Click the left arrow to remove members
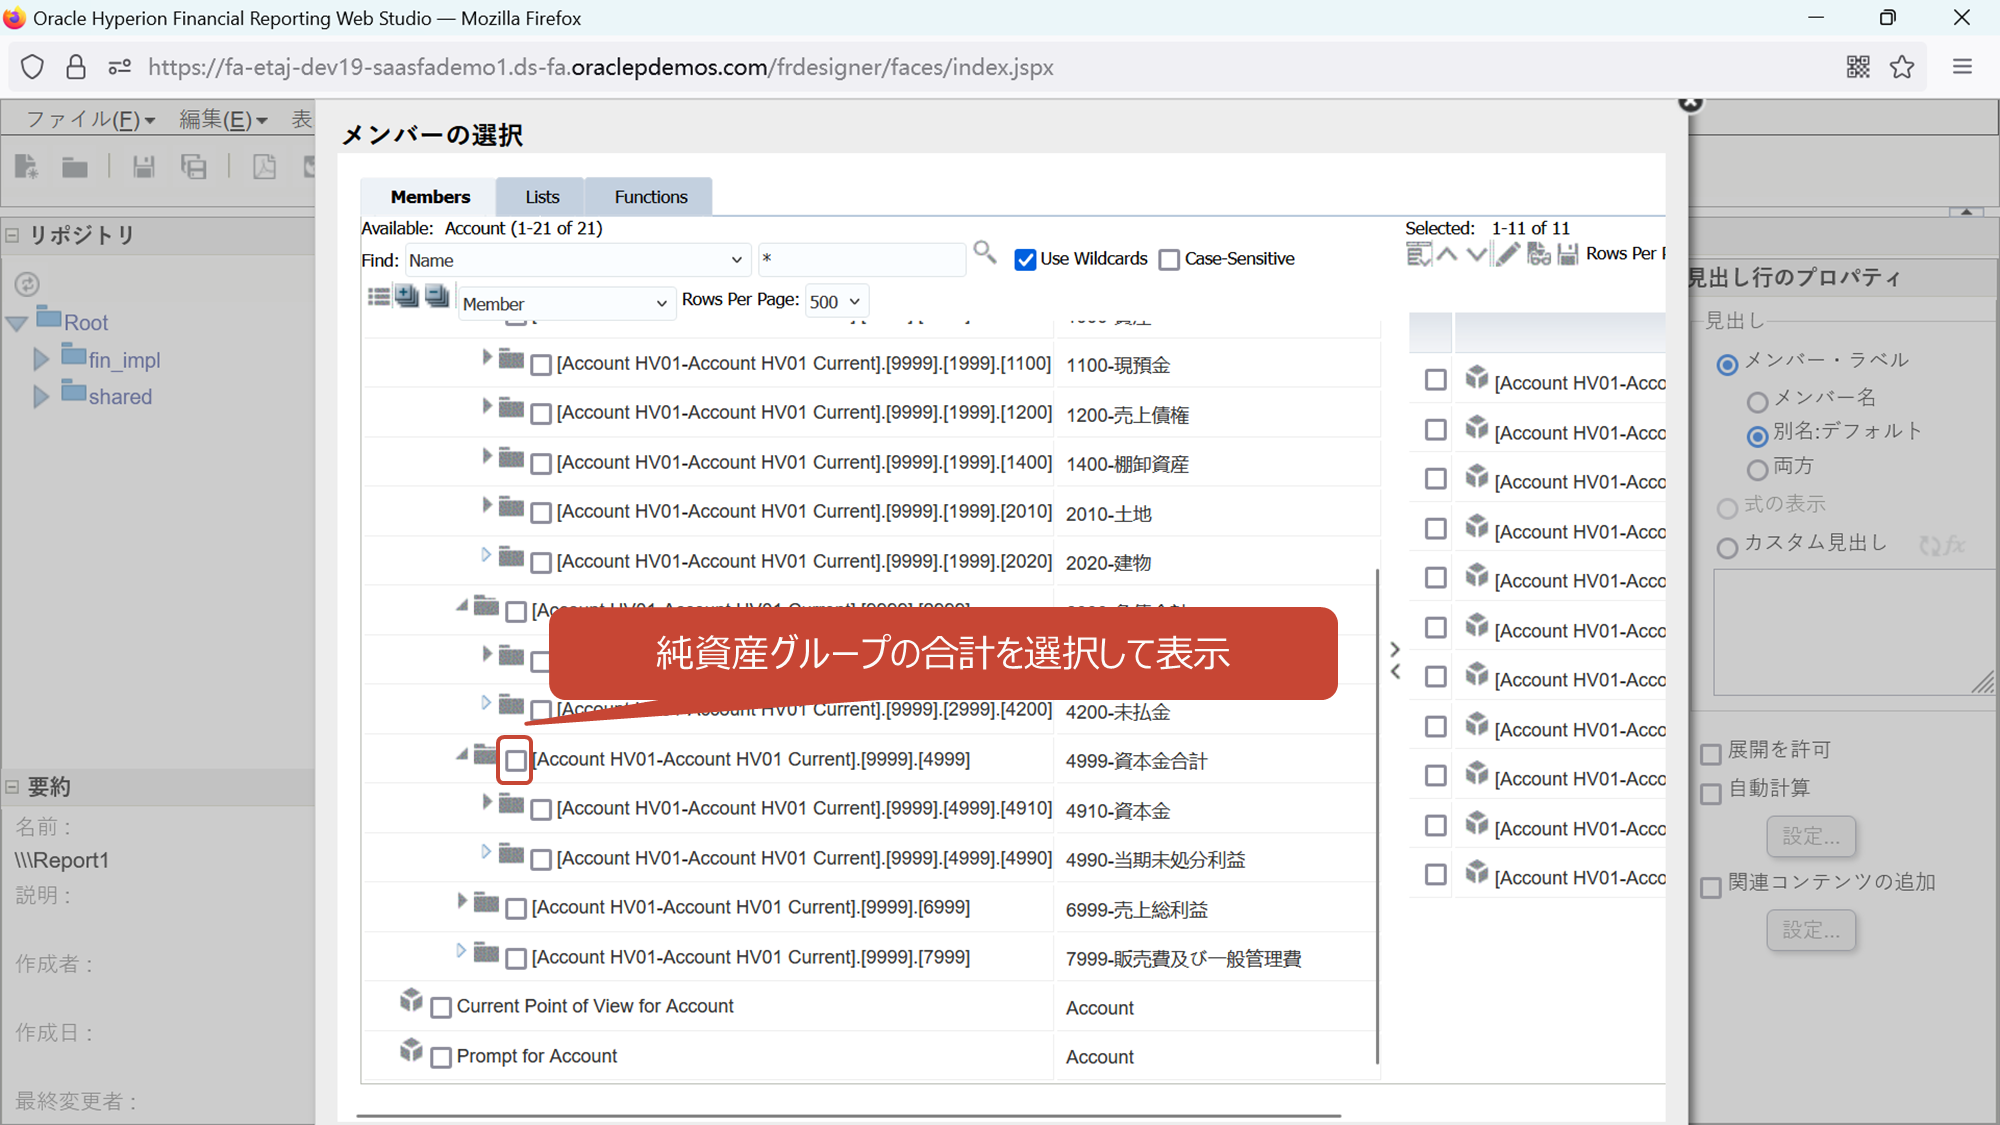 click(x=1395, y=672)
